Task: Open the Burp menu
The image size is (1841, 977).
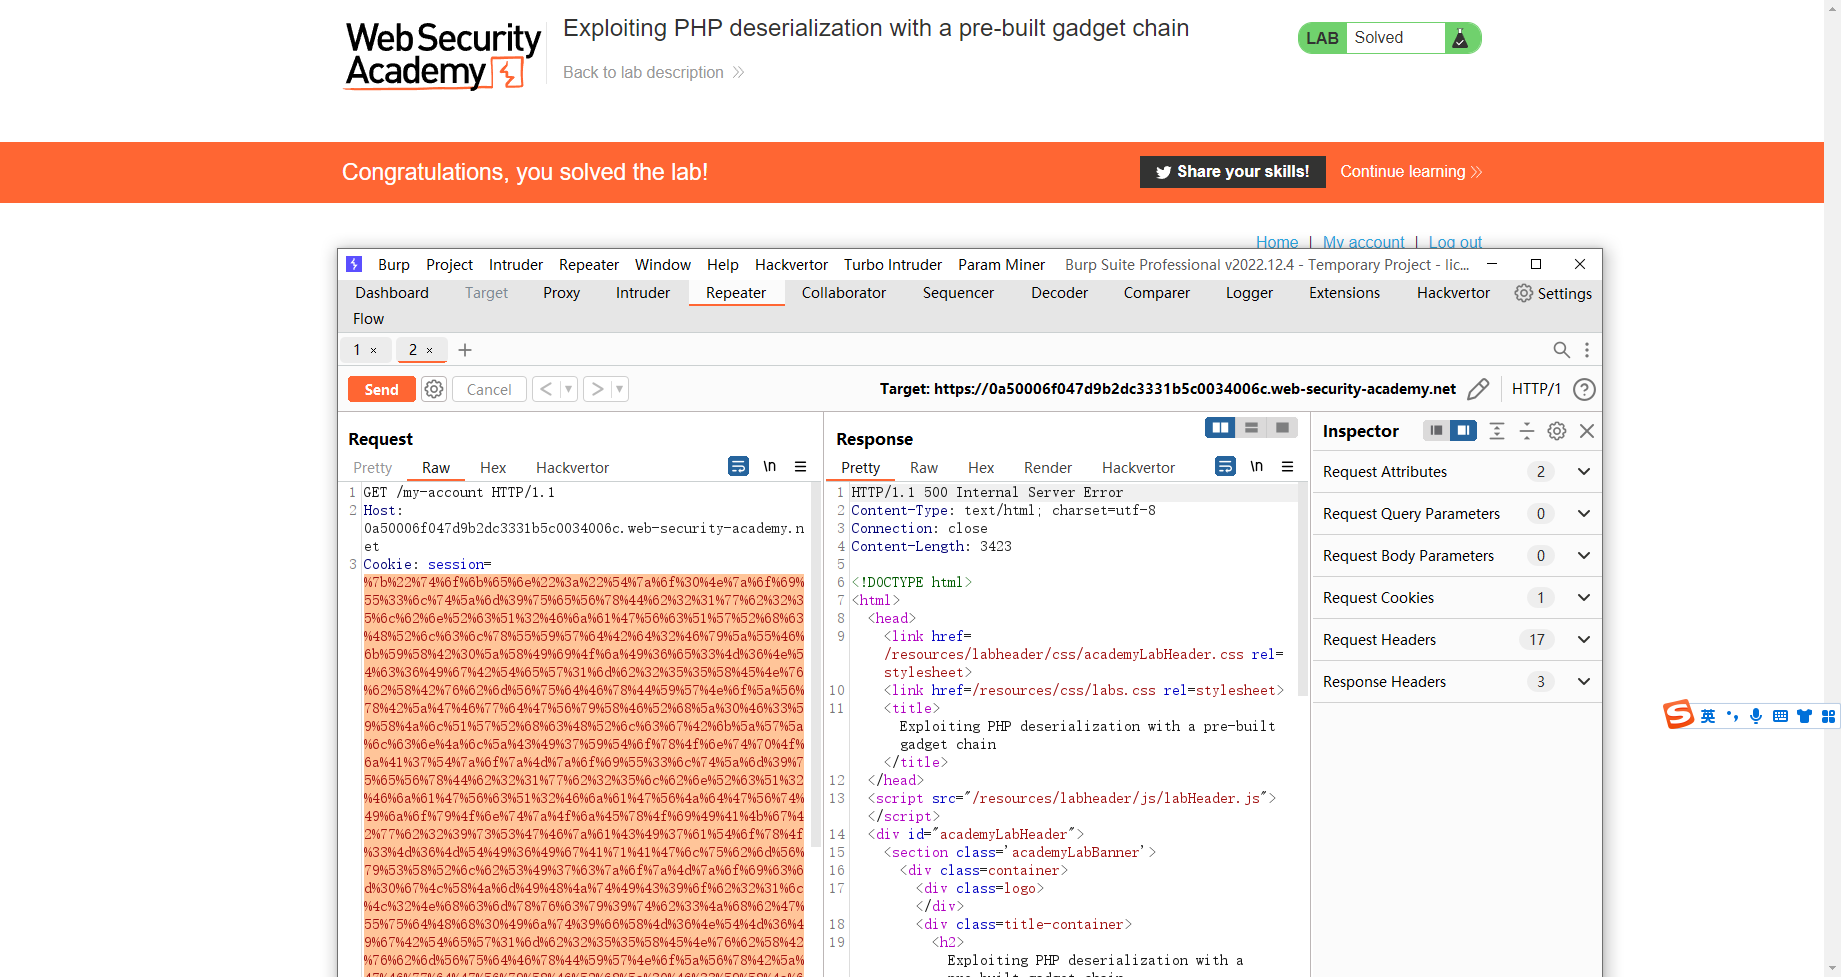Action: coord(394,265)
